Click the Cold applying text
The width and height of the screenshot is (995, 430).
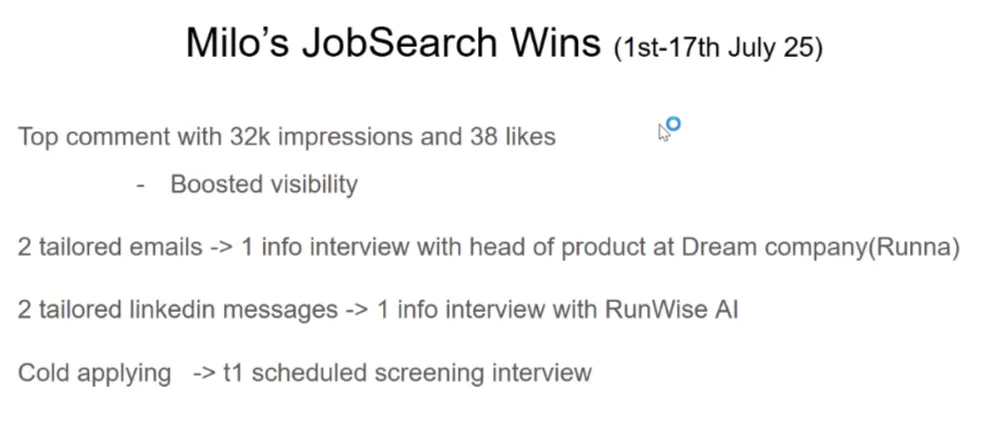pyautogui.click(x=95, y=373)
